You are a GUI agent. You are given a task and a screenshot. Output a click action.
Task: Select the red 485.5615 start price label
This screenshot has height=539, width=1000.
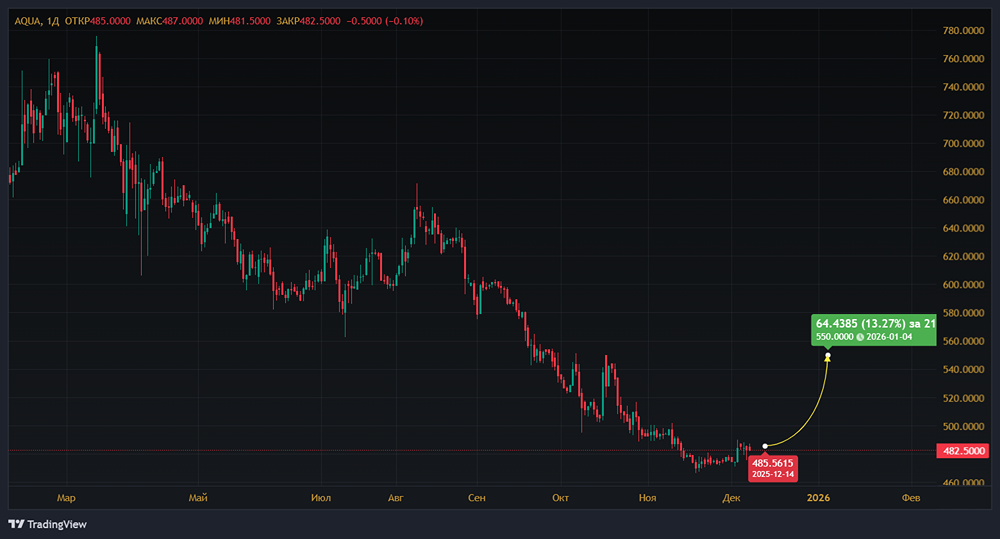(x=772, y=468)
